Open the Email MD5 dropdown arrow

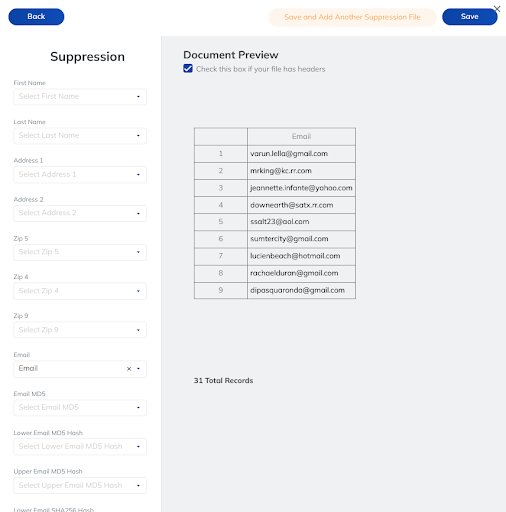click(x=138, y=408)
